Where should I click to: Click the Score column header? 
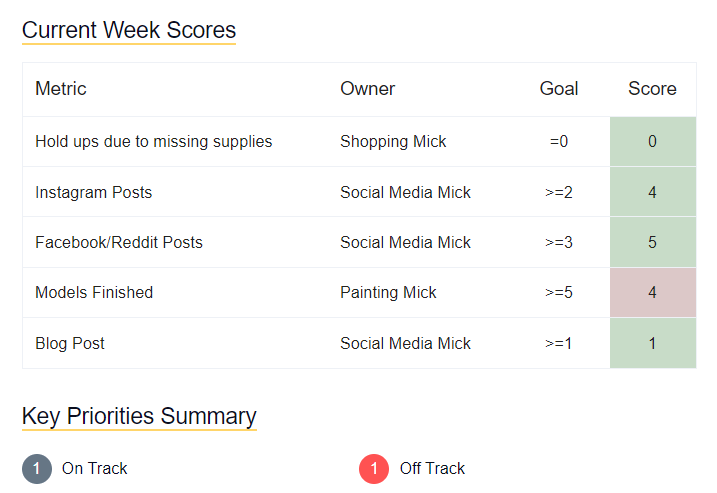pos(652,89)
